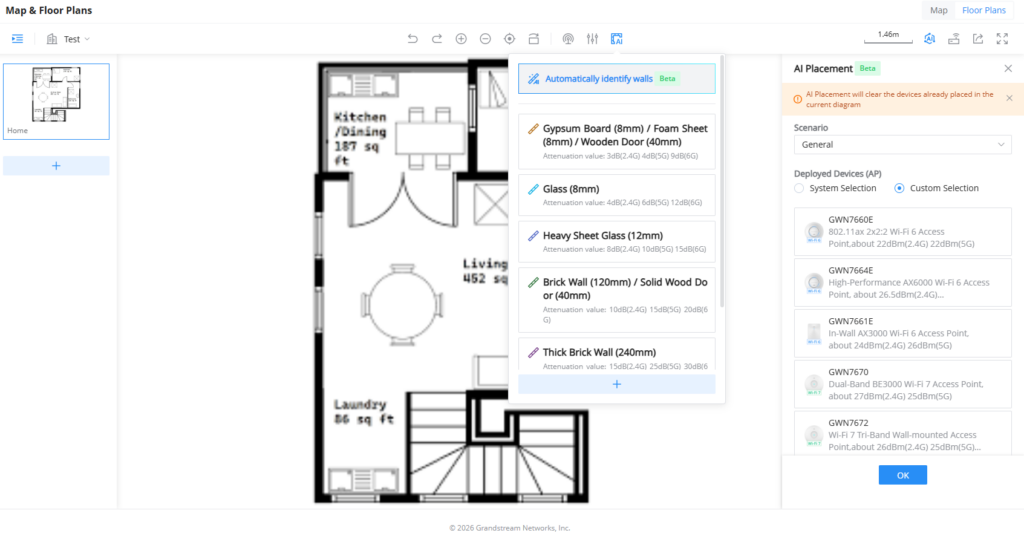The width and height of the screenshot is (1024, 539).
Task: Open AI Placement from top-right toolbar
Action: pos(929,39)
